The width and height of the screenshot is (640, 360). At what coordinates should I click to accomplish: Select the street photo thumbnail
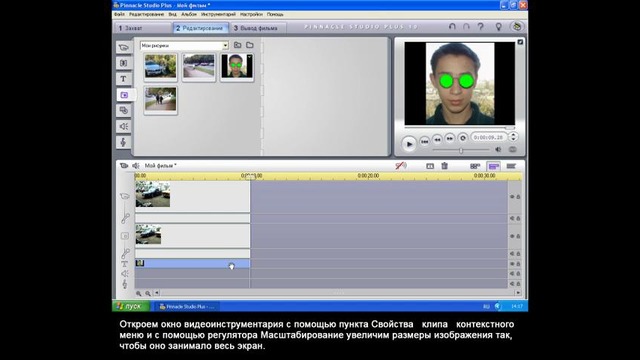click(x=199, y=67)
